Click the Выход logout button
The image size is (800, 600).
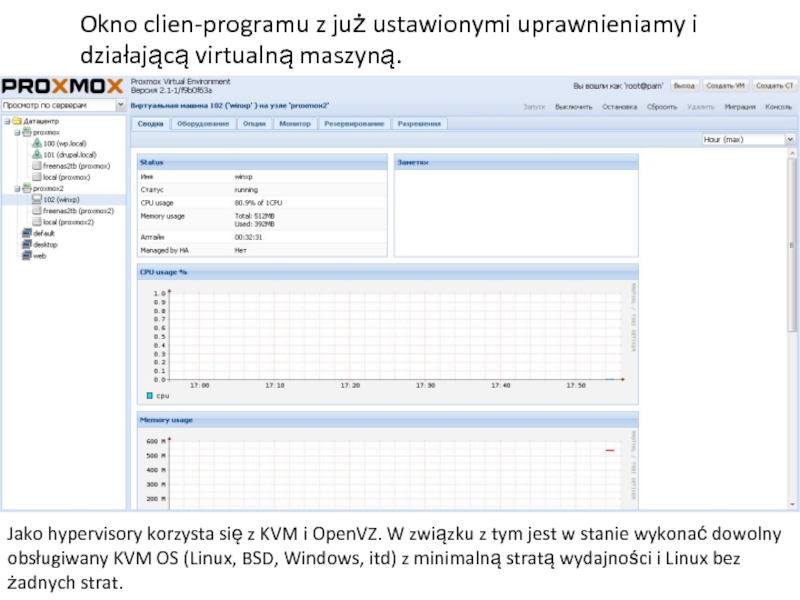(684, 86)
